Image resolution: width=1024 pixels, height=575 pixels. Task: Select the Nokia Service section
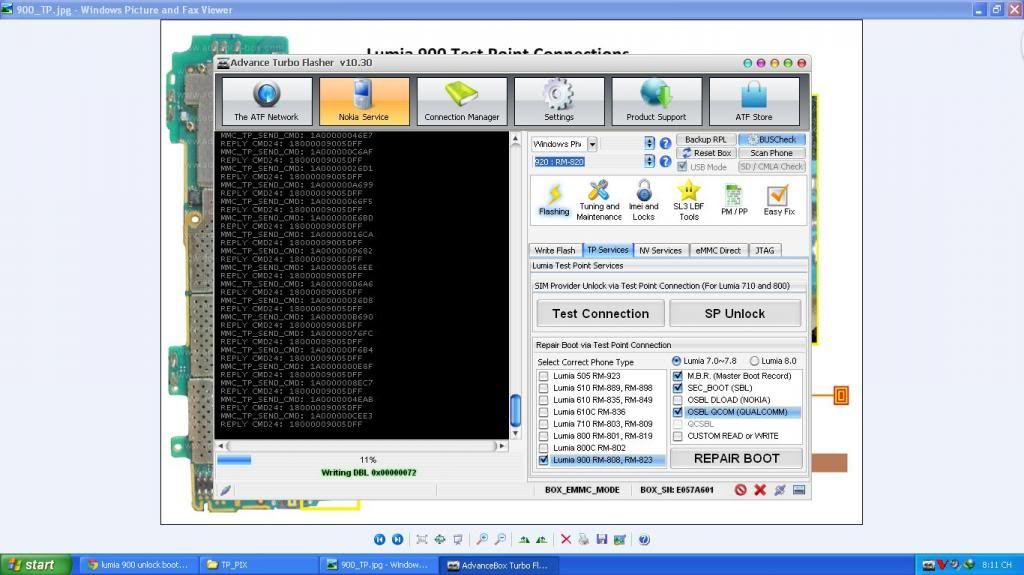(x=364, y=101)
